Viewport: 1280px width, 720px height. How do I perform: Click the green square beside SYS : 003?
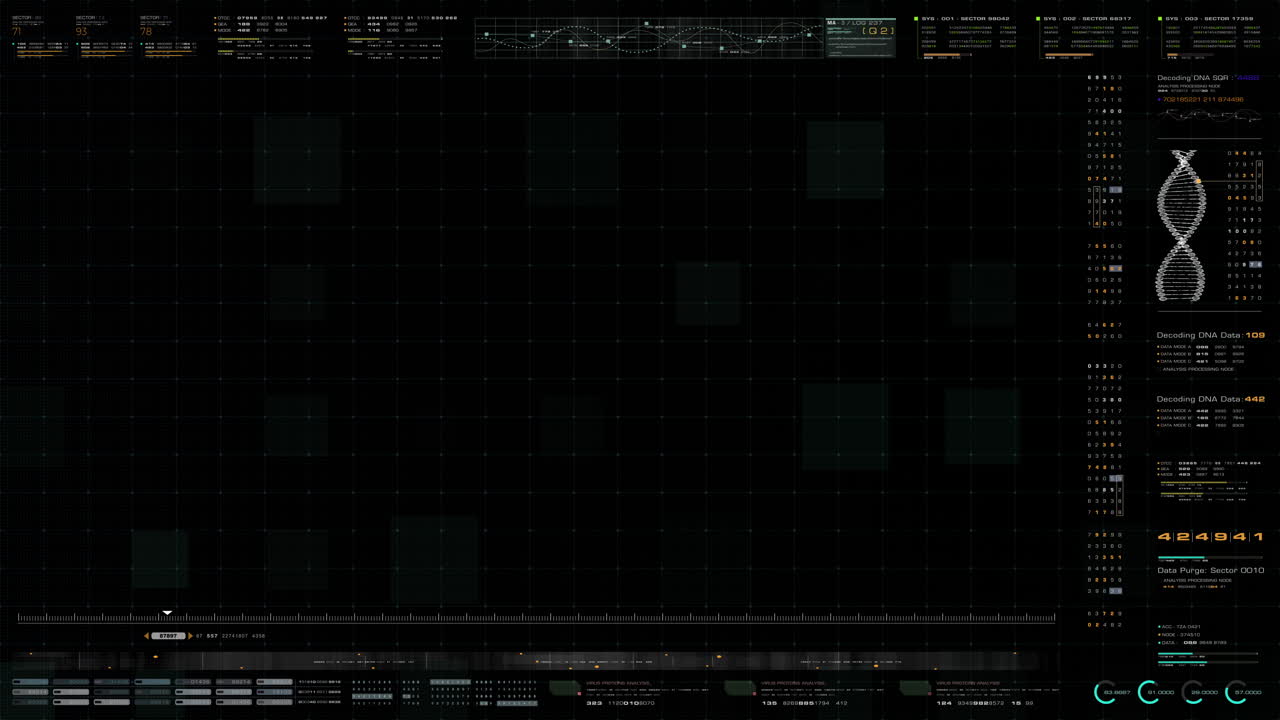(1160, 18)
